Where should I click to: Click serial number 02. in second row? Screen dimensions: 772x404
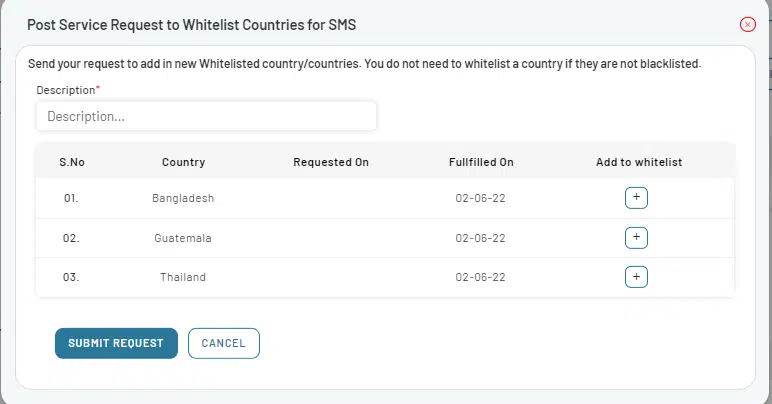(x=71, y=238)
